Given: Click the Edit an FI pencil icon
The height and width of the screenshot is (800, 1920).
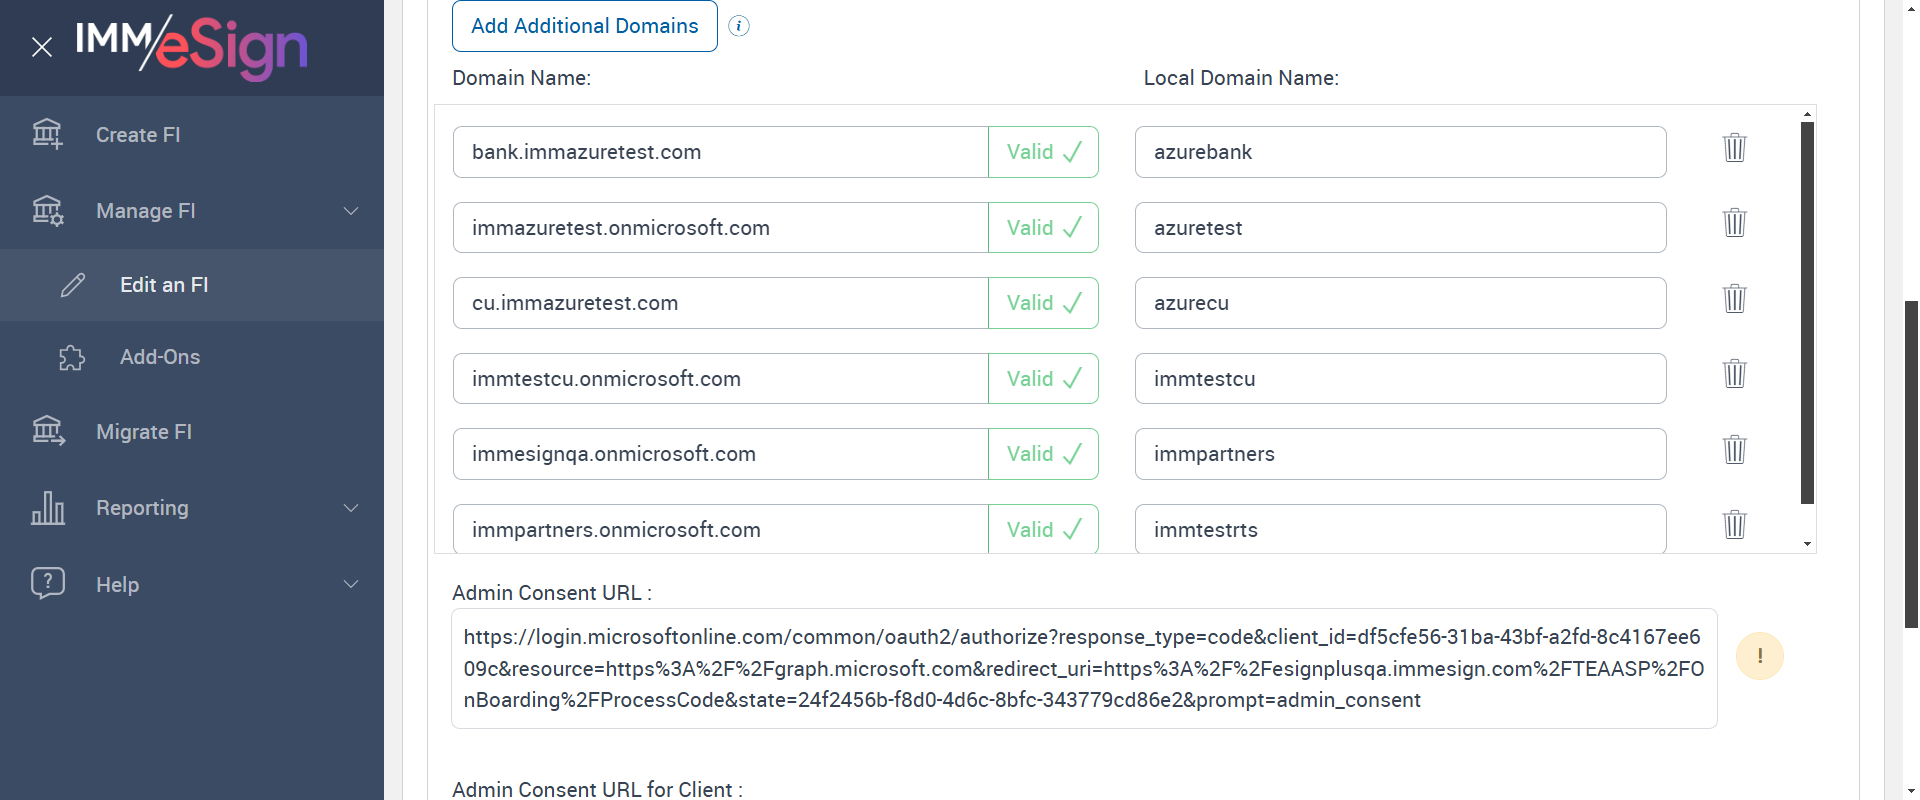Looking at the screenshot, I should 73,285.
